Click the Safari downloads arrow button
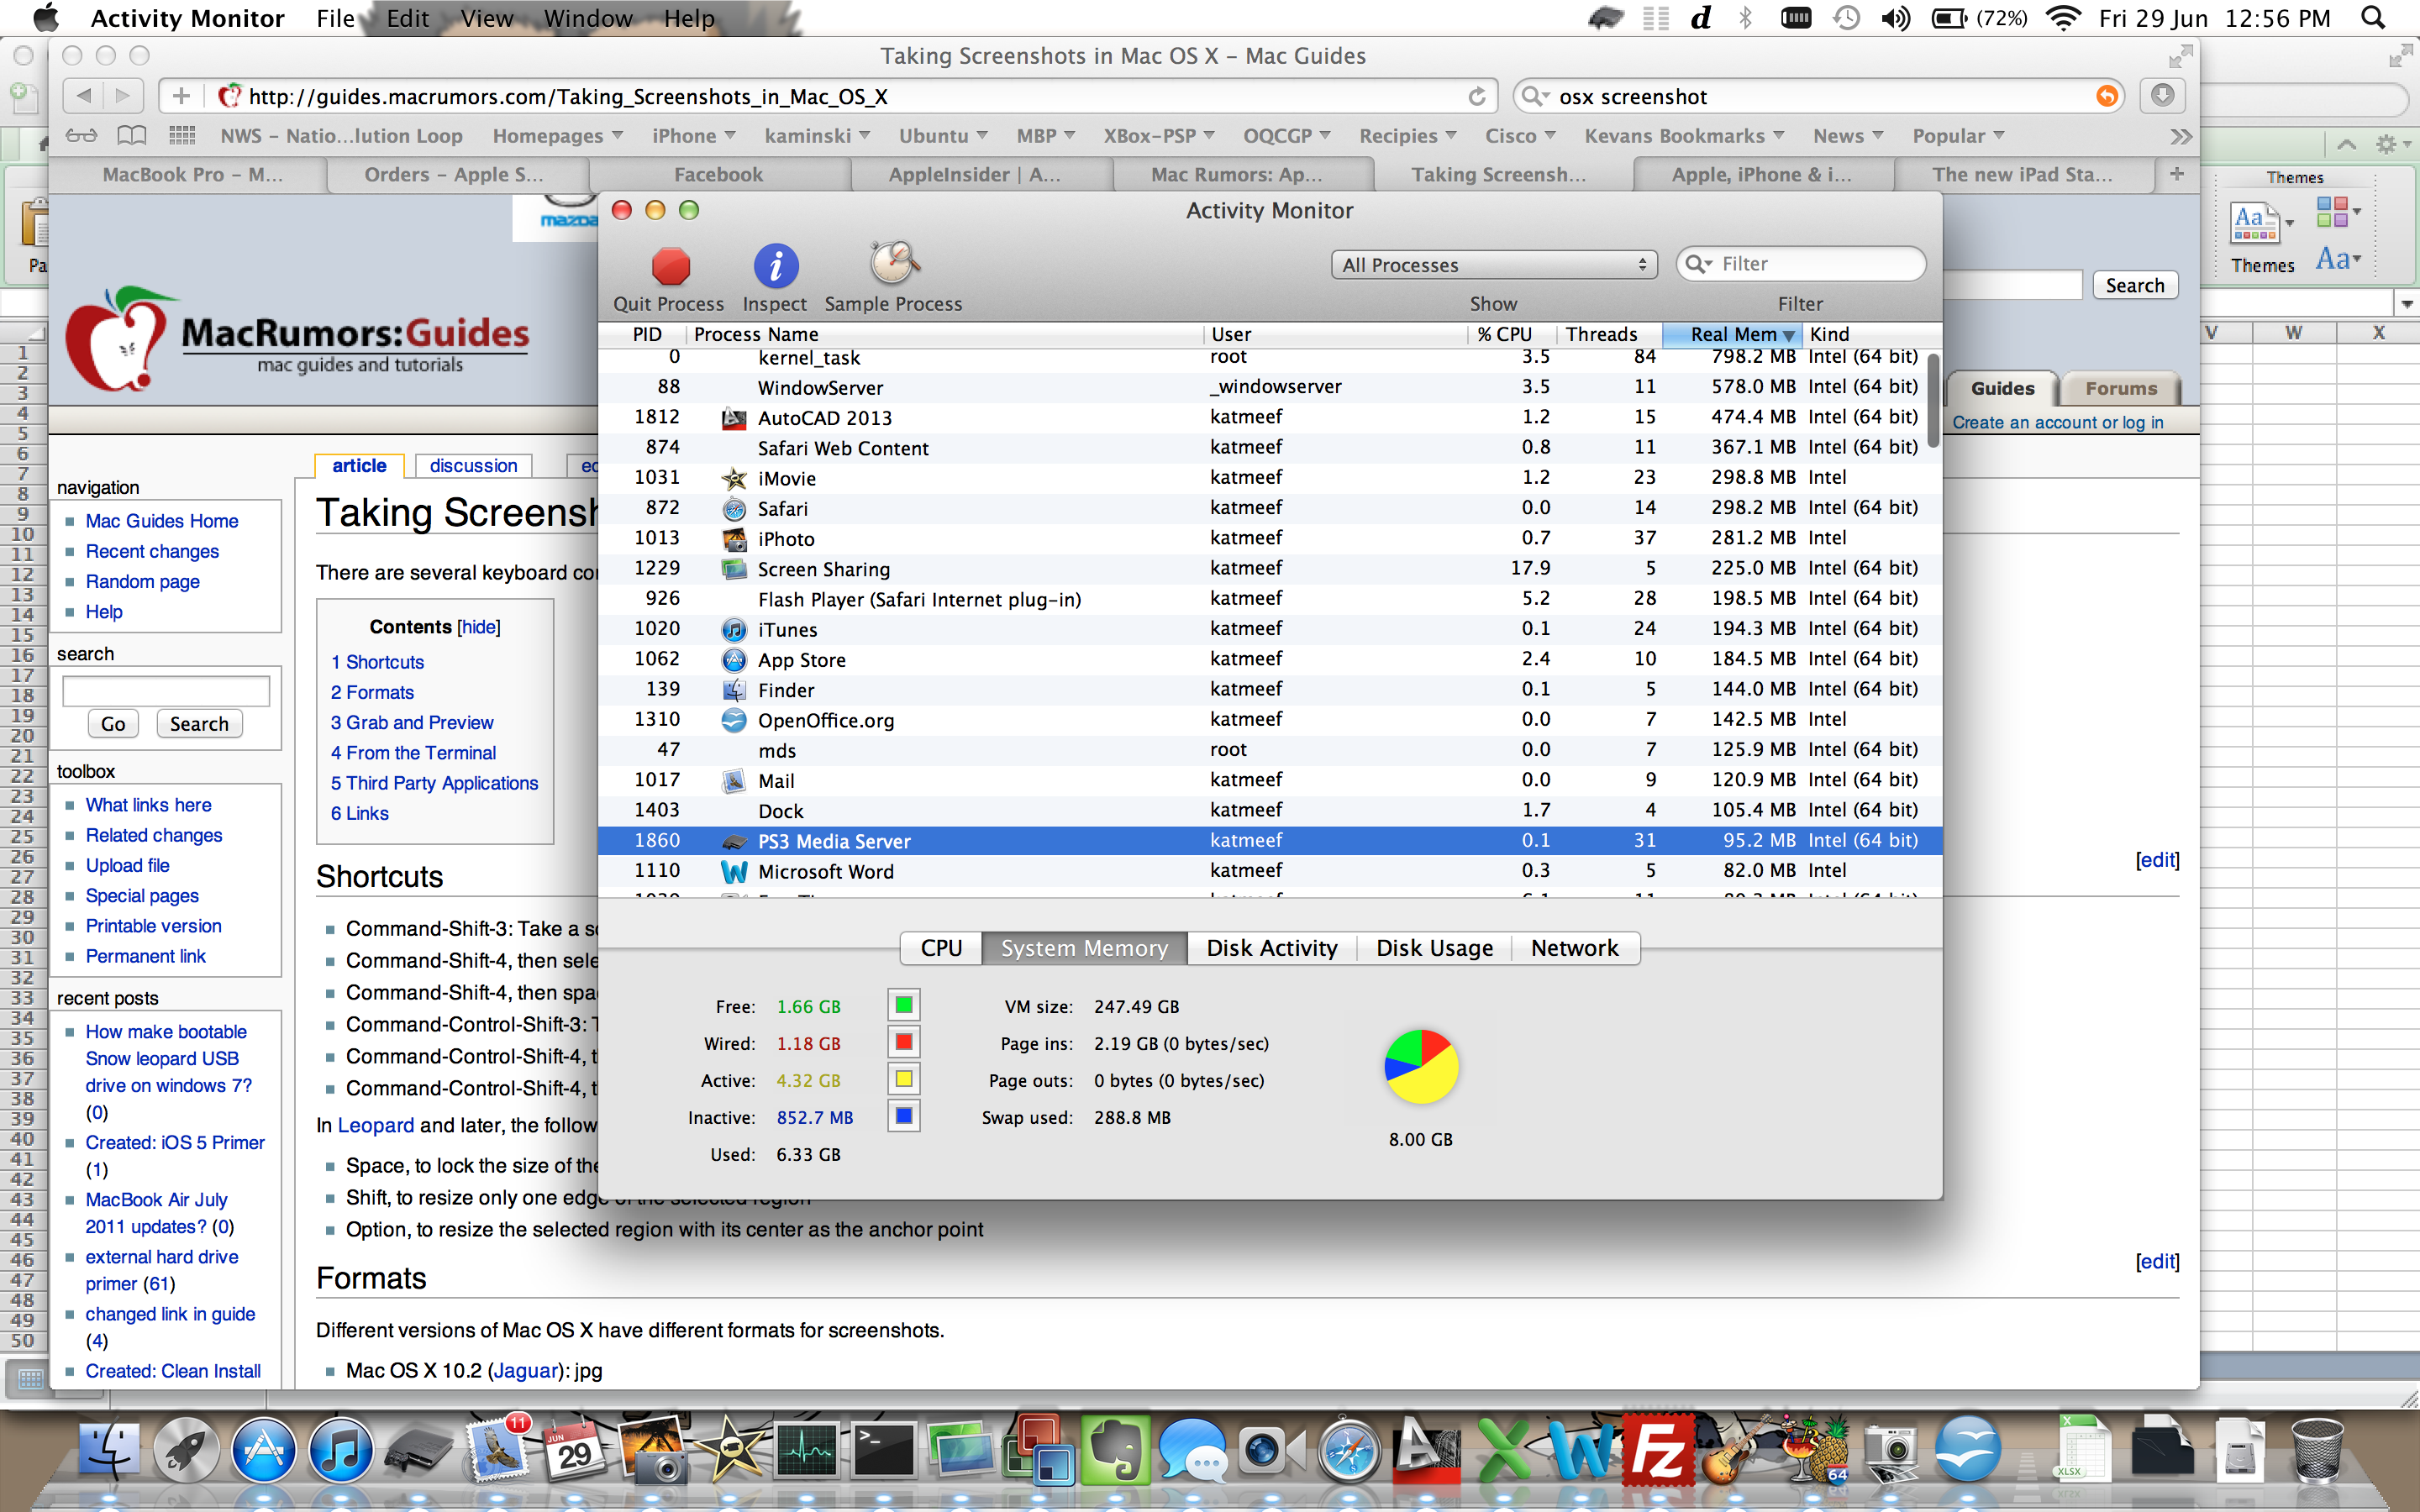This screenshot has height=1512, width=2420. coord(2162,96)
